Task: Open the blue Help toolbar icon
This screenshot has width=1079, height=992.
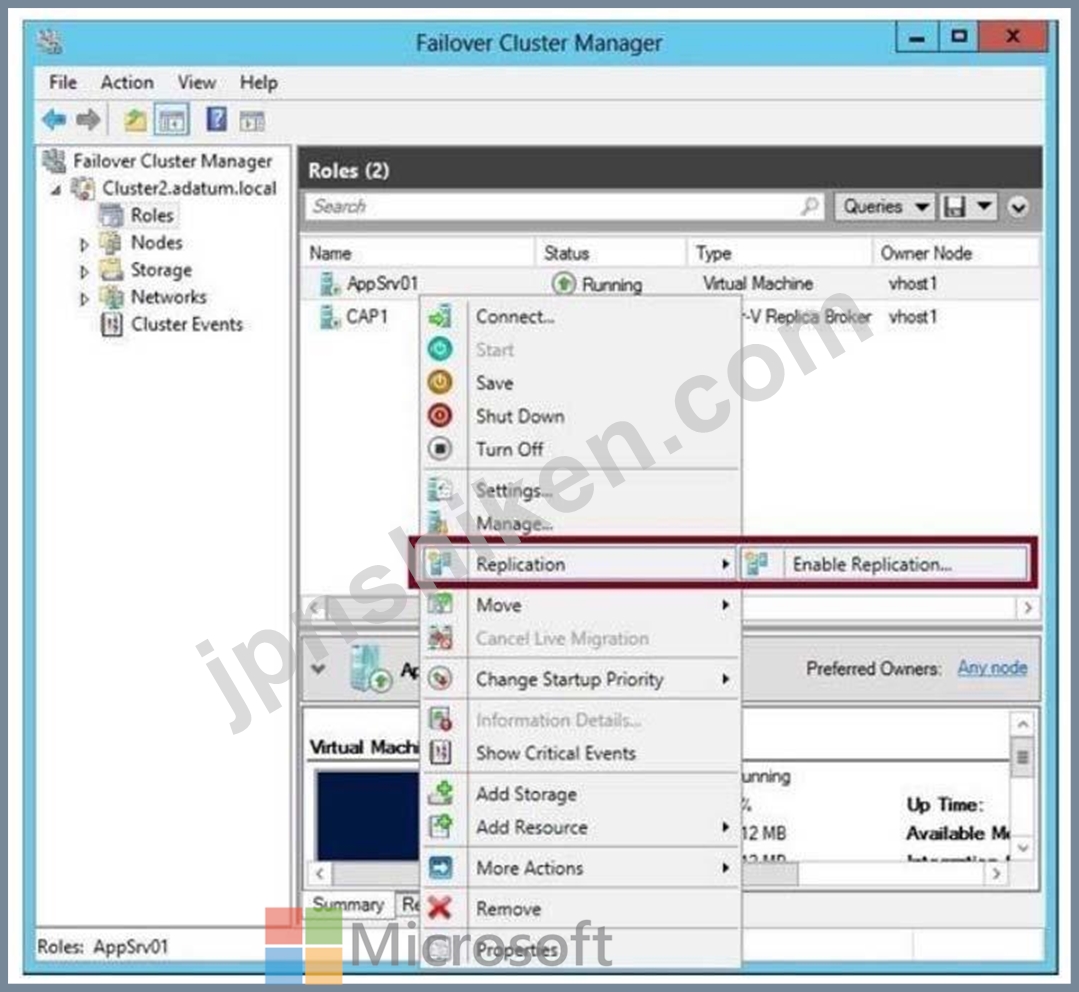Action: pos(216,120)
